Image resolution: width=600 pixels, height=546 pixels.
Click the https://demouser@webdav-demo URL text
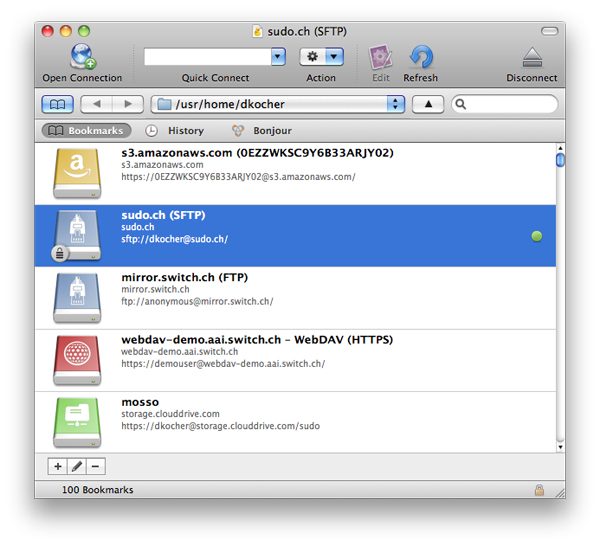[x=223, y=364]
